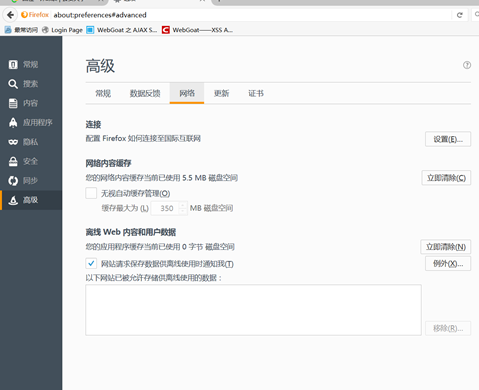
Task: Open connection 设置(E)... button
Action: (448, 139)
